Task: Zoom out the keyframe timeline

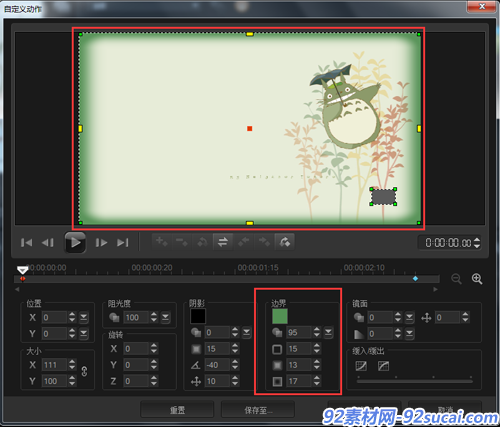Action: click(x=456, y=279)
